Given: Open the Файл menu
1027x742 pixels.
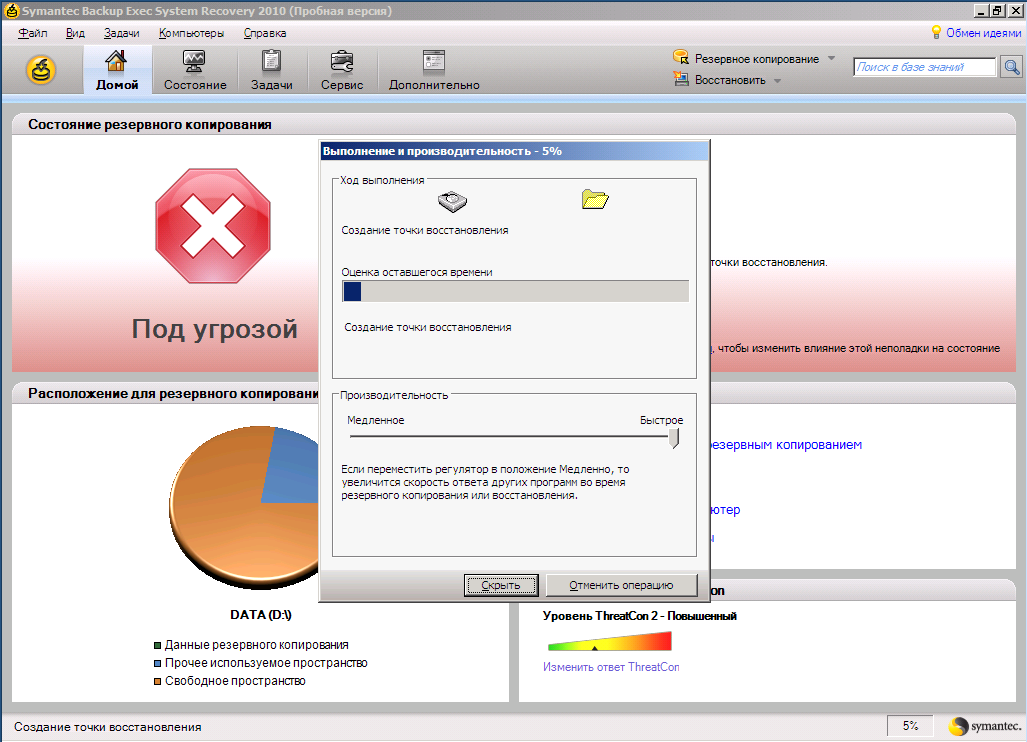Looking at the screenshot, I should coord(33,33).
